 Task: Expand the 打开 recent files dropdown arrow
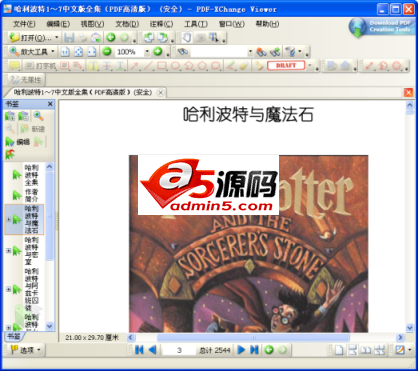click(x=57, y=38)
